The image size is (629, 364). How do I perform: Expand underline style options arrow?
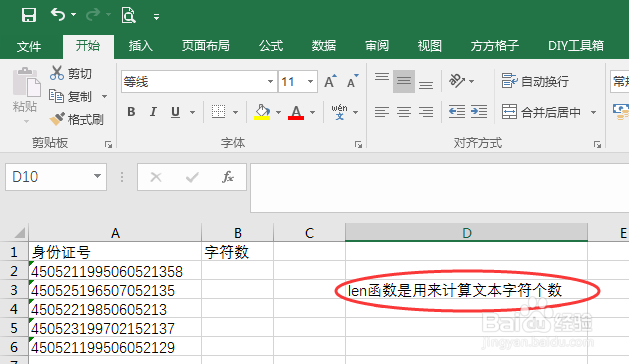(193, 112)
